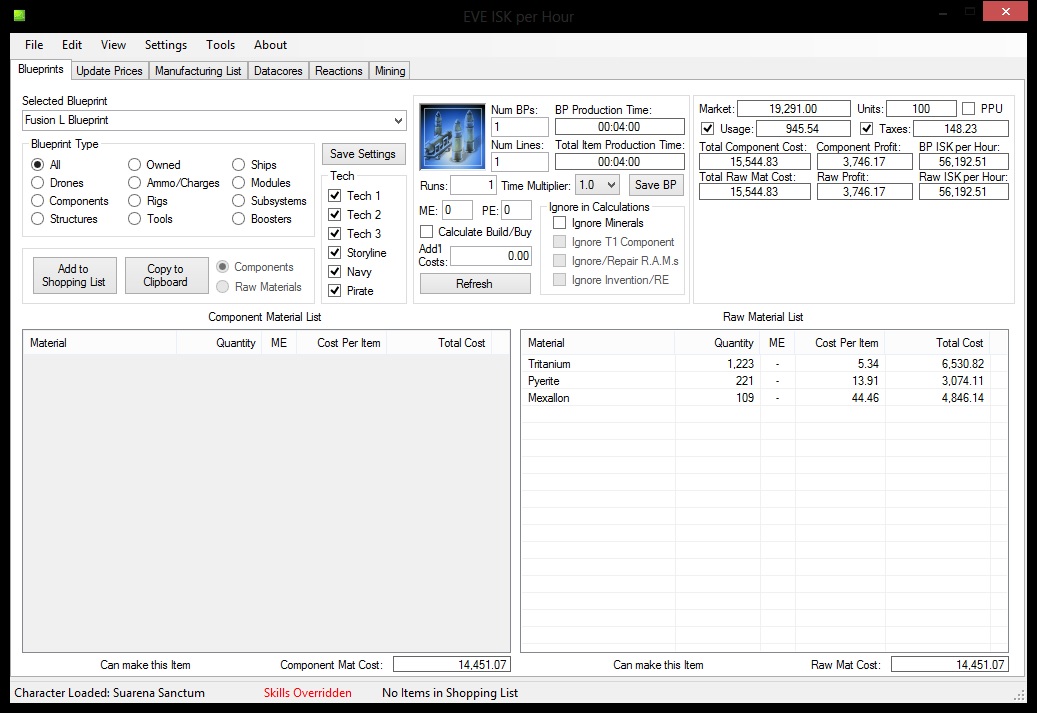
Task: Open the Tools menu
Action: (220, 45)
